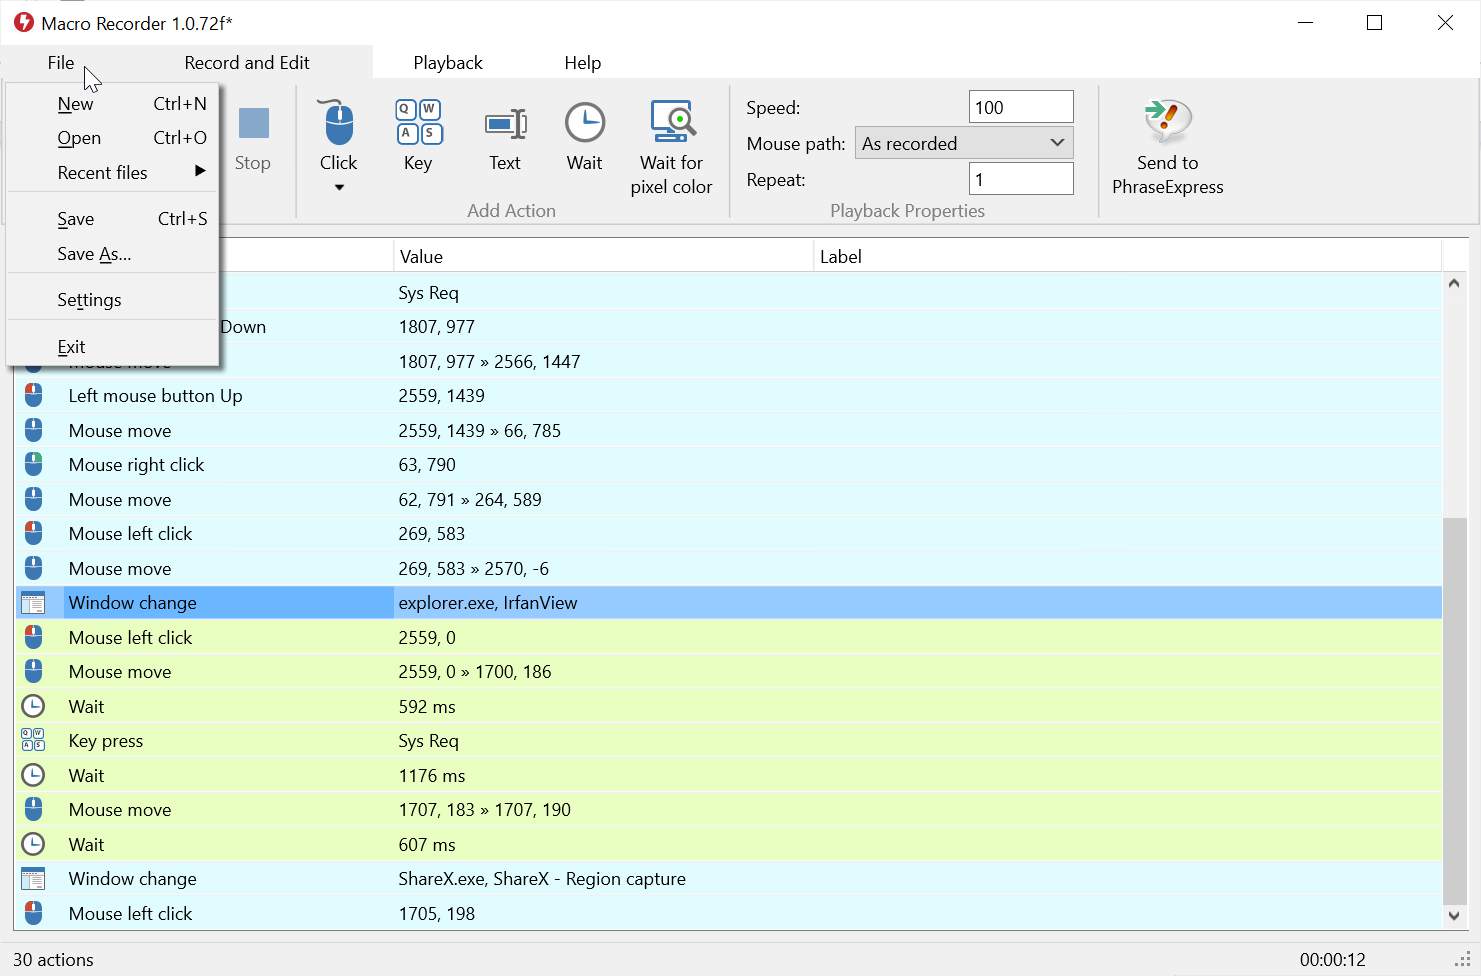This screenshot has height=976, width=1481.
Task: Open the Help tab
Action: click(583, 62)
